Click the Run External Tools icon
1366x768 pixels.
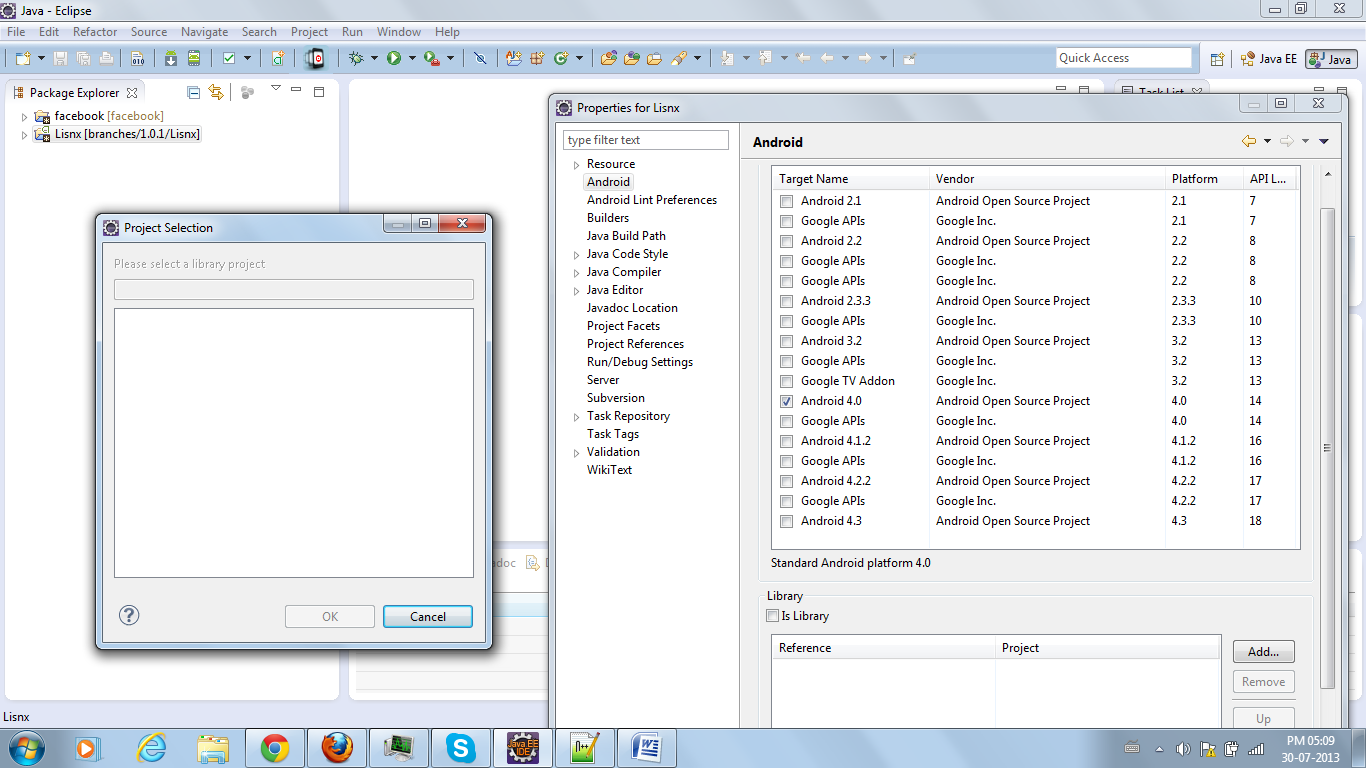pos(431,59)
